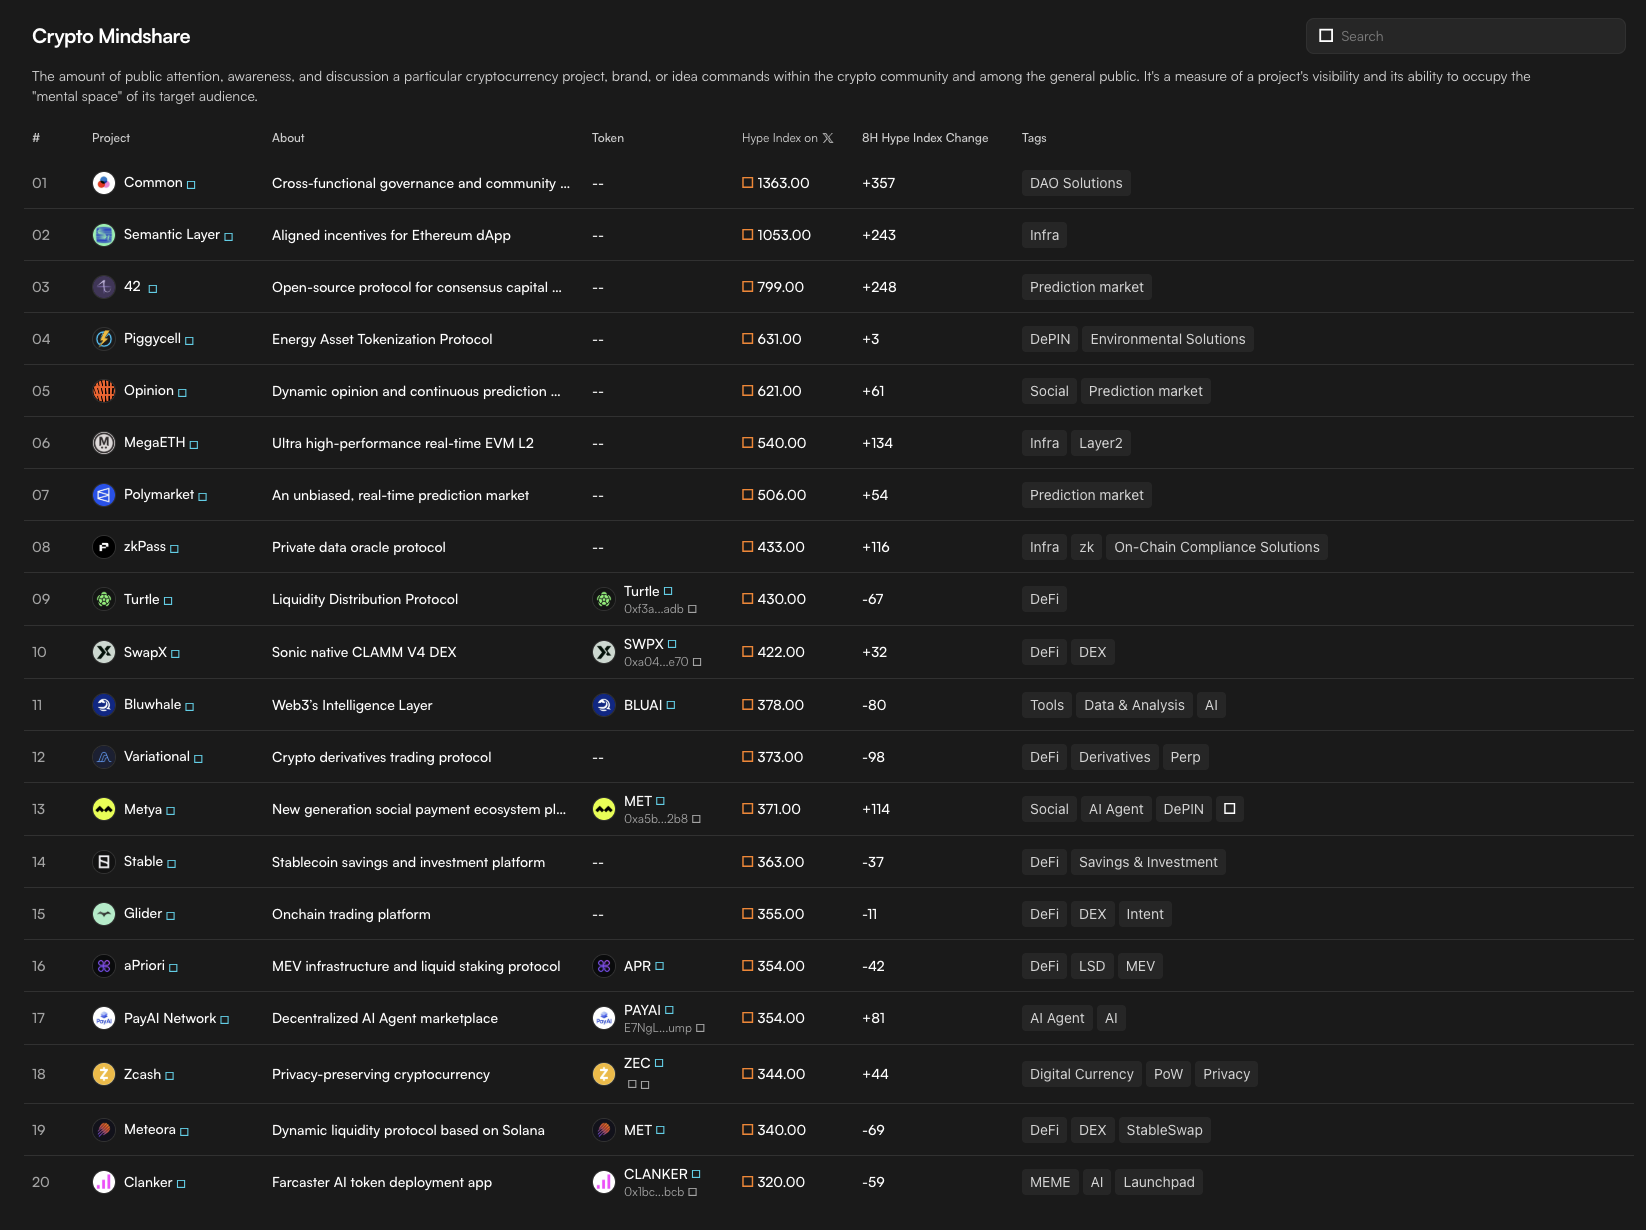Click the DAO Solutions tag
The image size is (1646, 1230).
point(1076,183)
